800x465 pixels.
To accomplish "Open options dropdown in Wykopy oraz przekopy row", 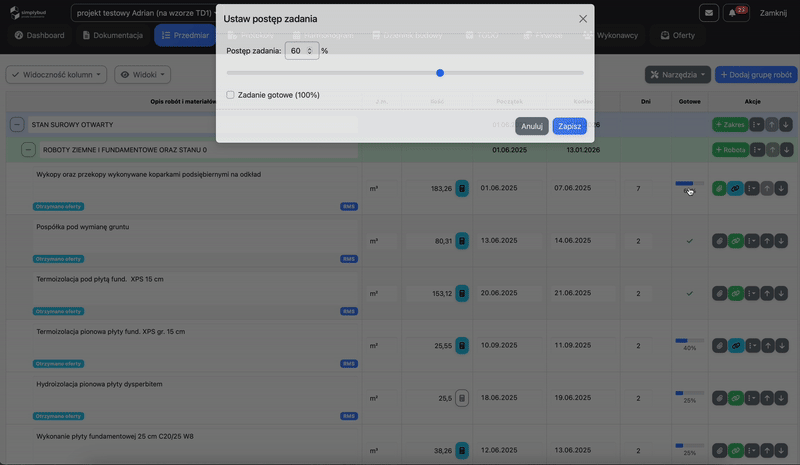I will click(x=752, y=188).
